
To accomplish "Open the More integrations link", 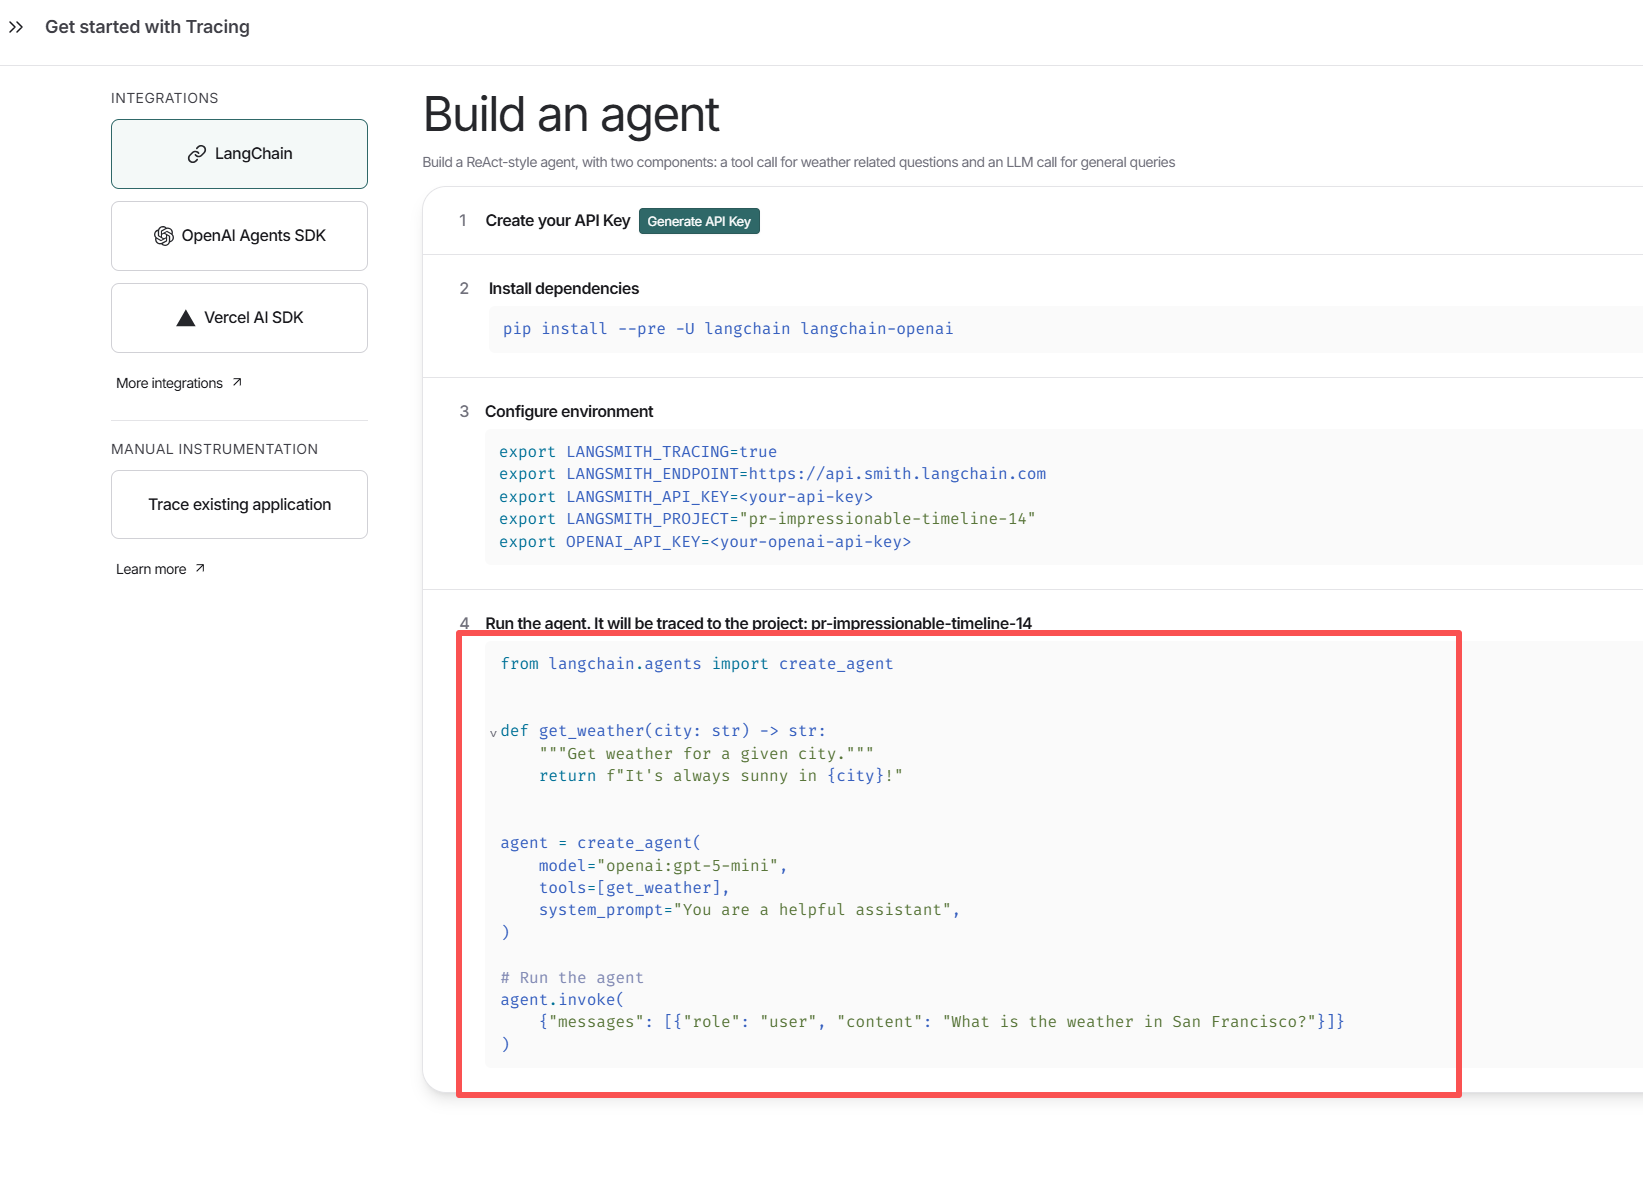I will point(179,383).
